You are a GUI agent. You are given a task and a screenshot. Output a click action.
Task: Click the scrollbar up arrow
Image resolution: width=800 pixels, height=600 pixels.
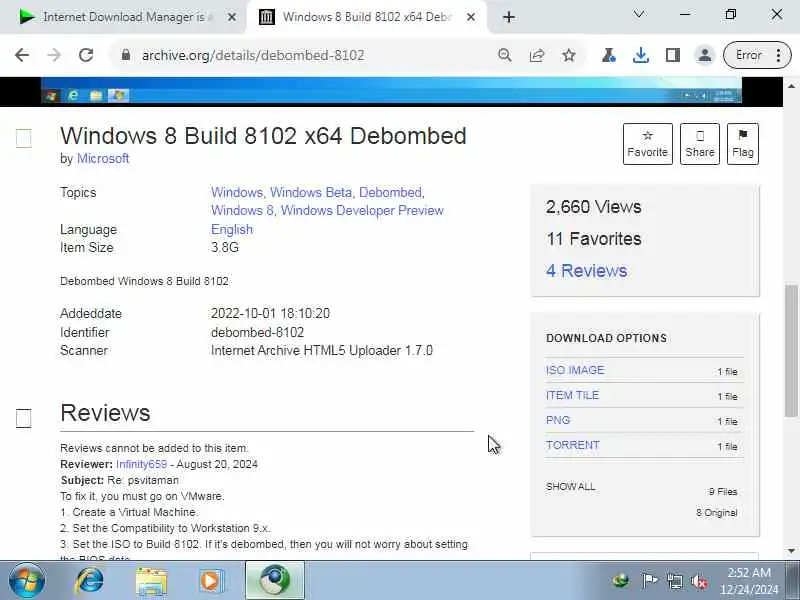791,86
